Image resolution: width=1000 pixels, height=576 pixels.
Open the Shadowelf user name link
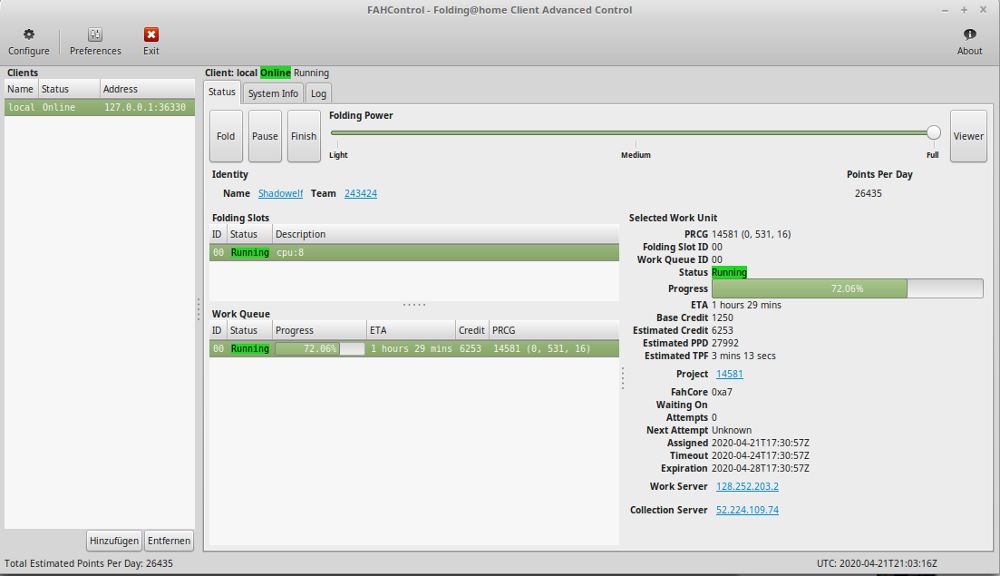(x=281, y=193)
